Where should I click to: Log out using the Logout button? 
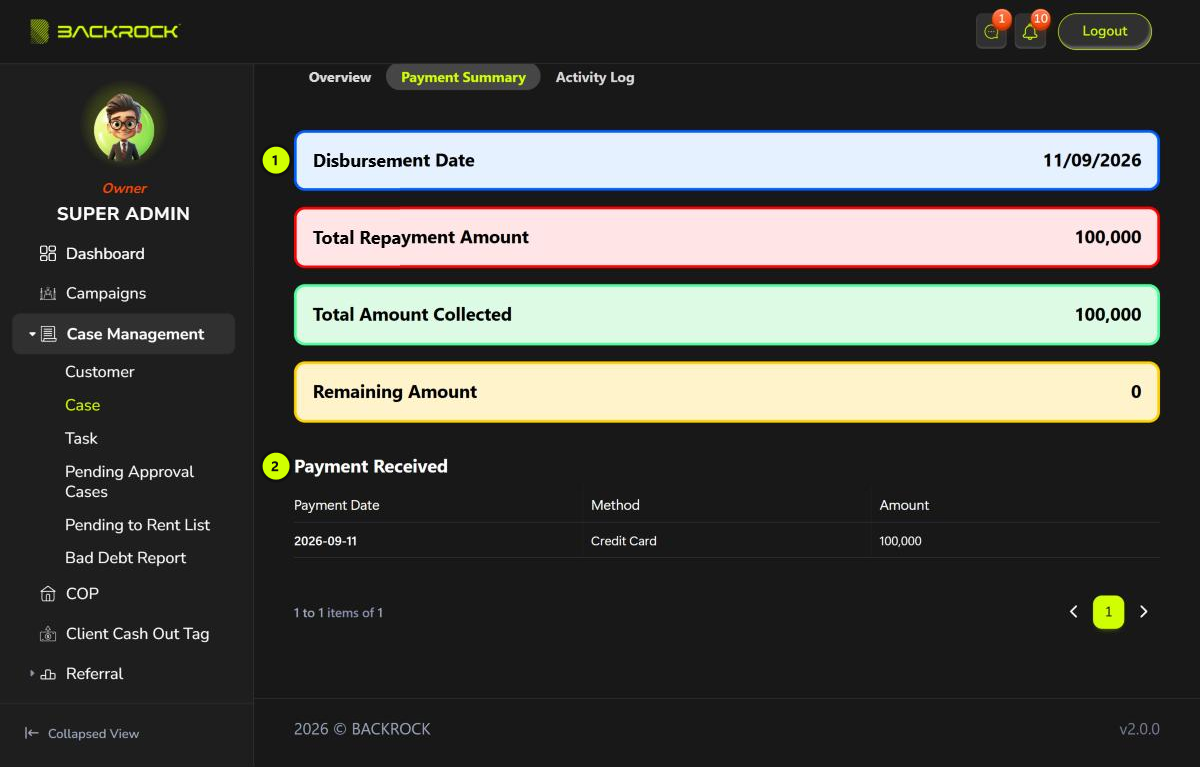1105,31
